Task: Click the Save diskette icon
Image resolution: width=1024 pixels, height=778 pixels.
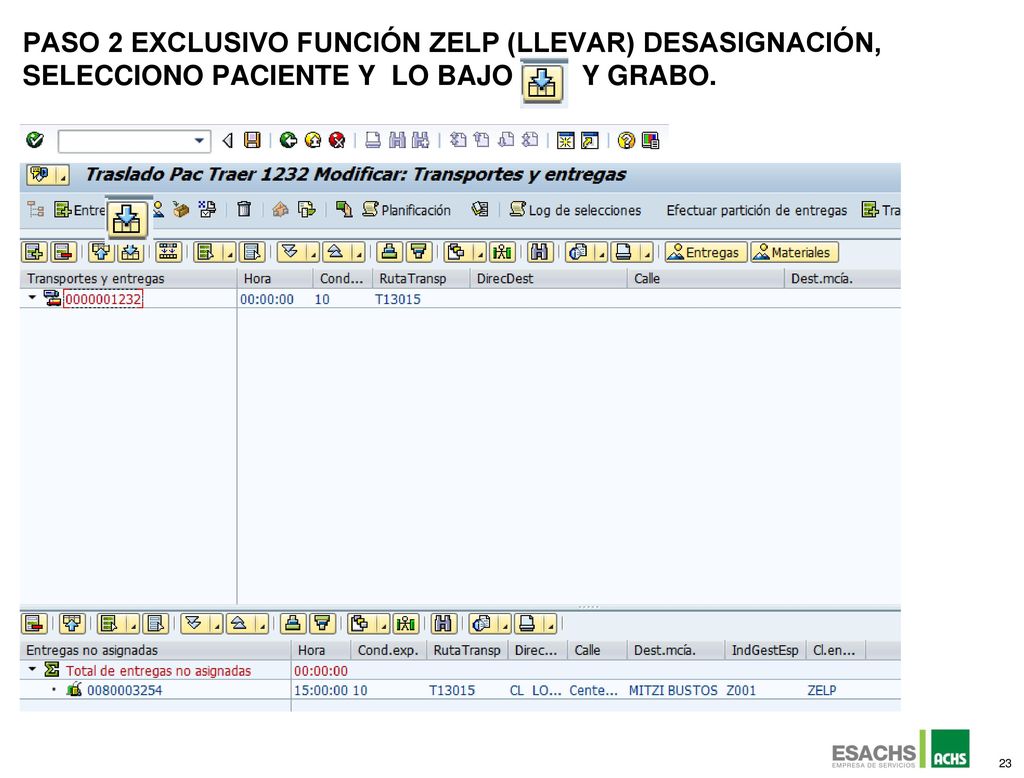Action: (252, 140)
